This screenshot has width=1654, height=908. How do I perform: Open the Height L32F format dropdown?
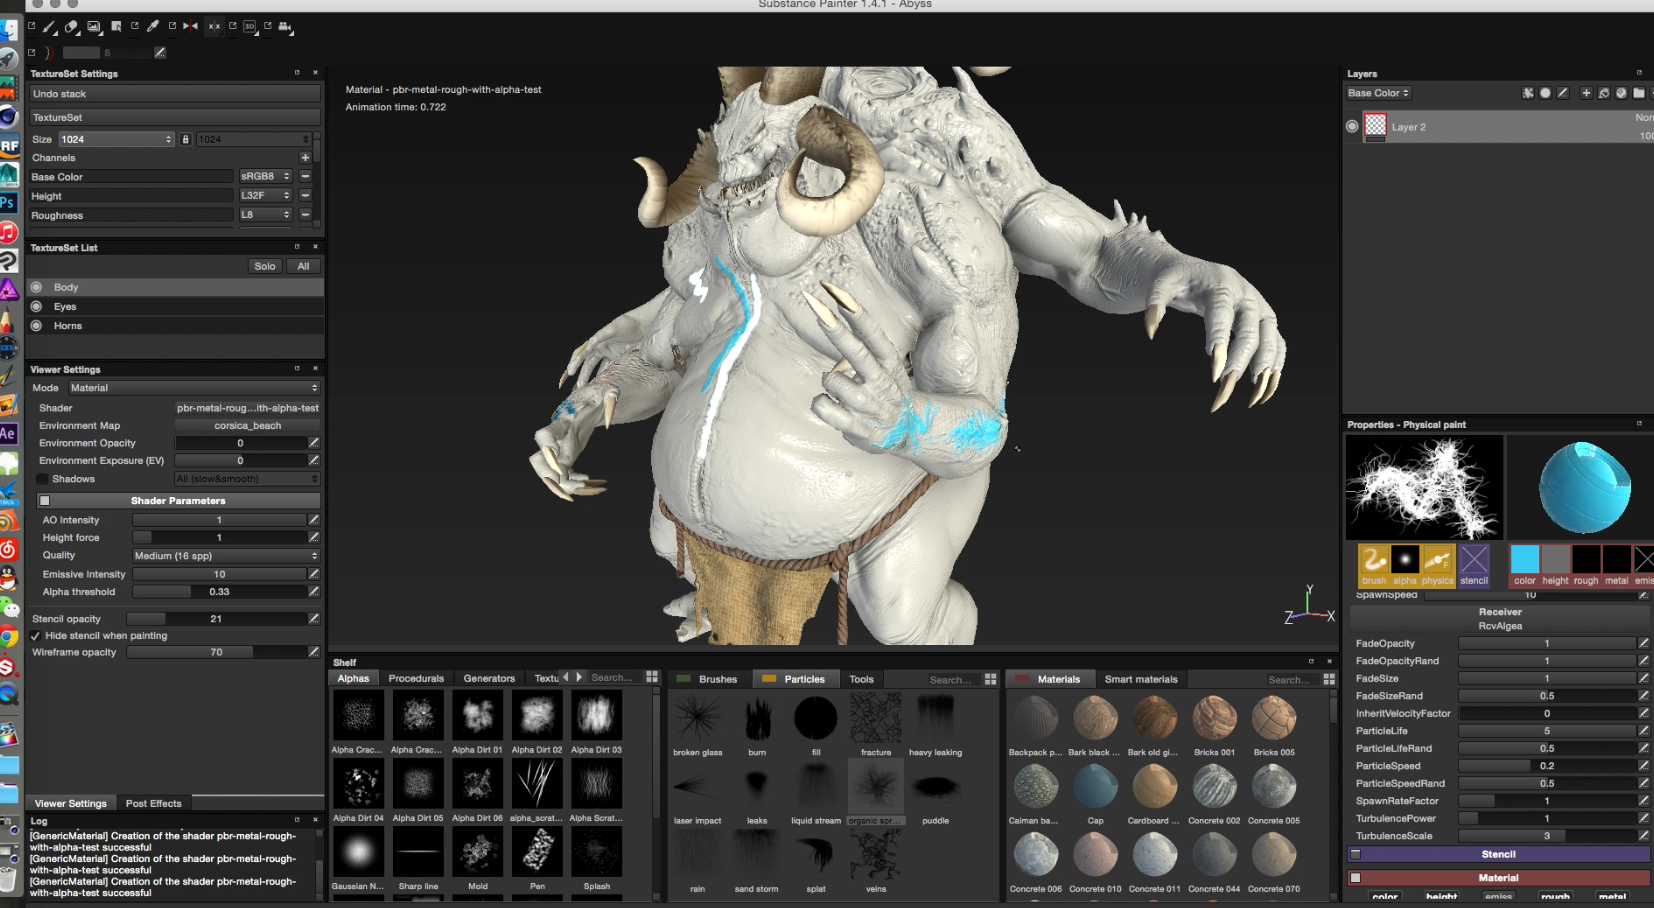point(265,195)
